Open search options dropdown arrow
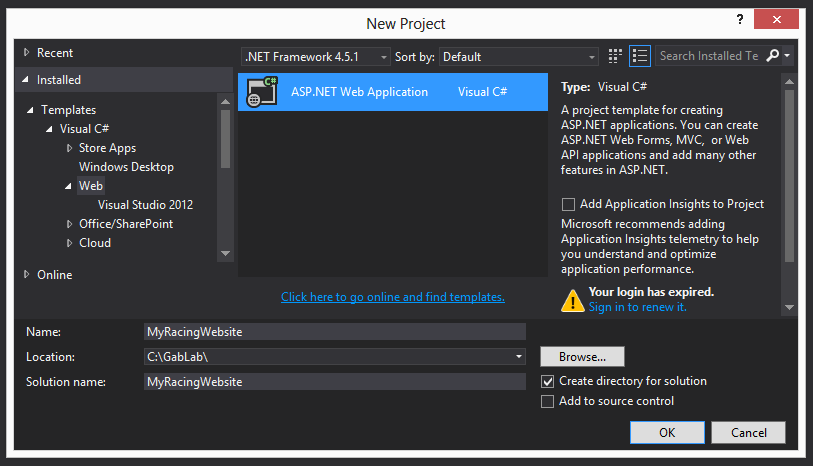 [787, 55]
